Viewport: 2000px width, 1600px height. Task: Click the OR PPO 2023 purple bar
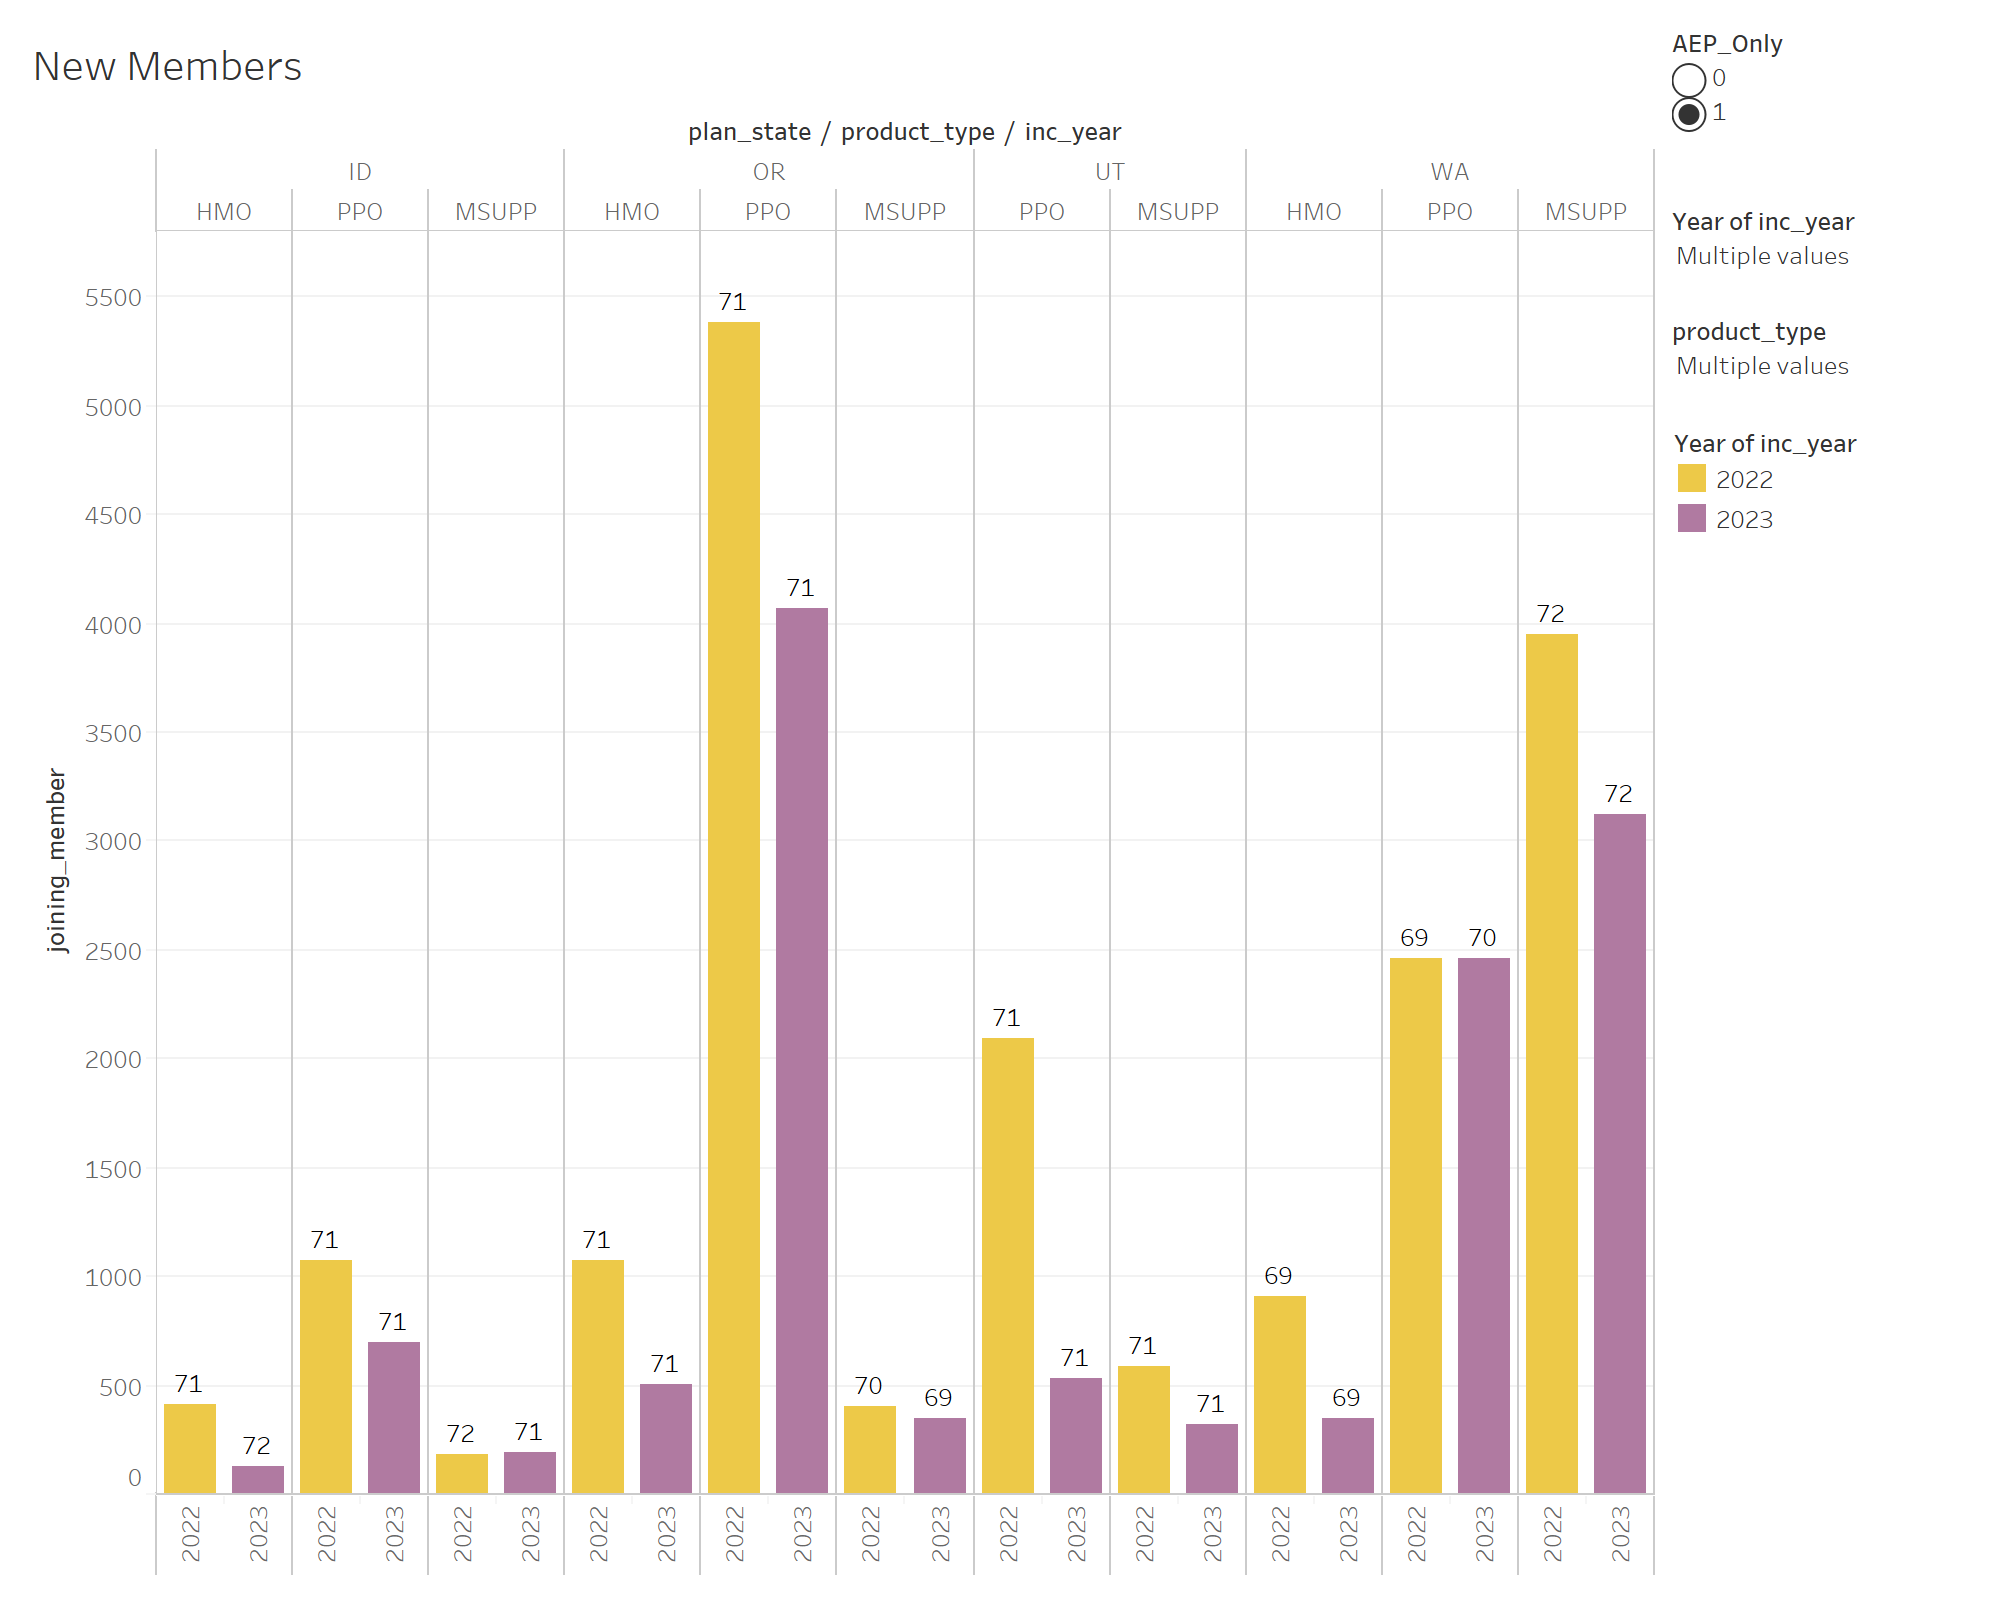[x=802, y=1050]
